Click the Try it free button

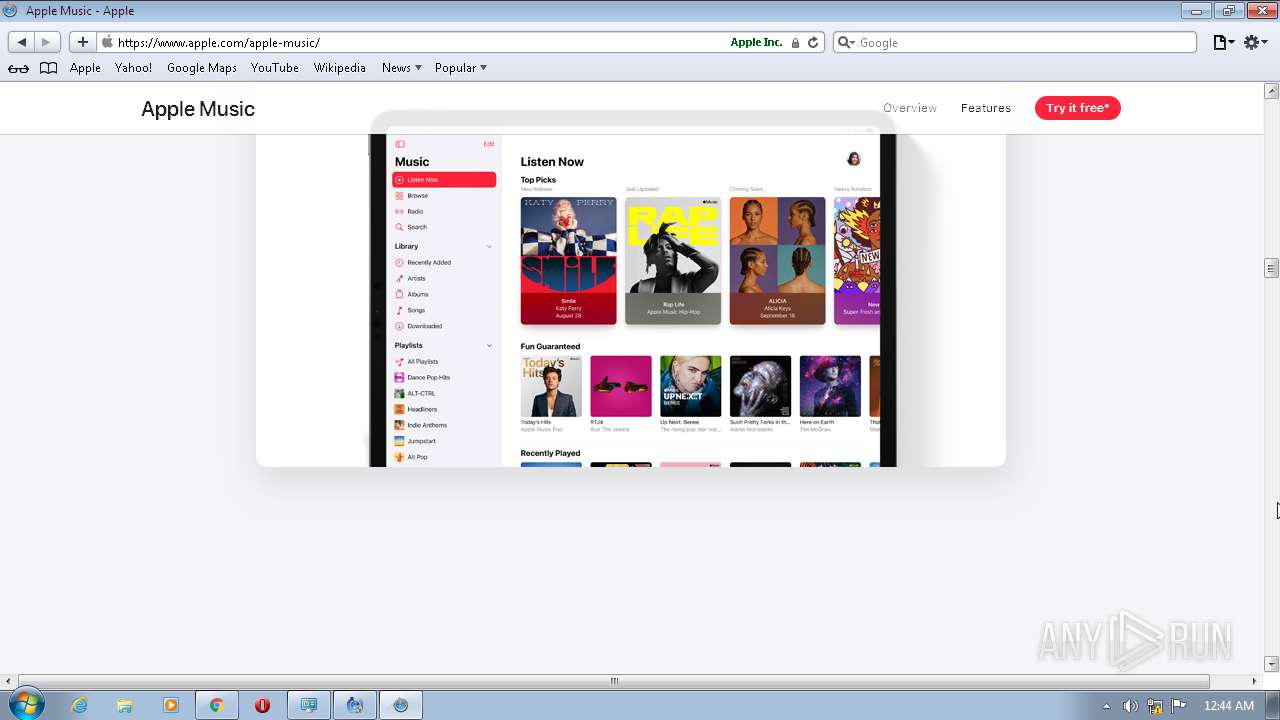click(x=1078, y=108)
